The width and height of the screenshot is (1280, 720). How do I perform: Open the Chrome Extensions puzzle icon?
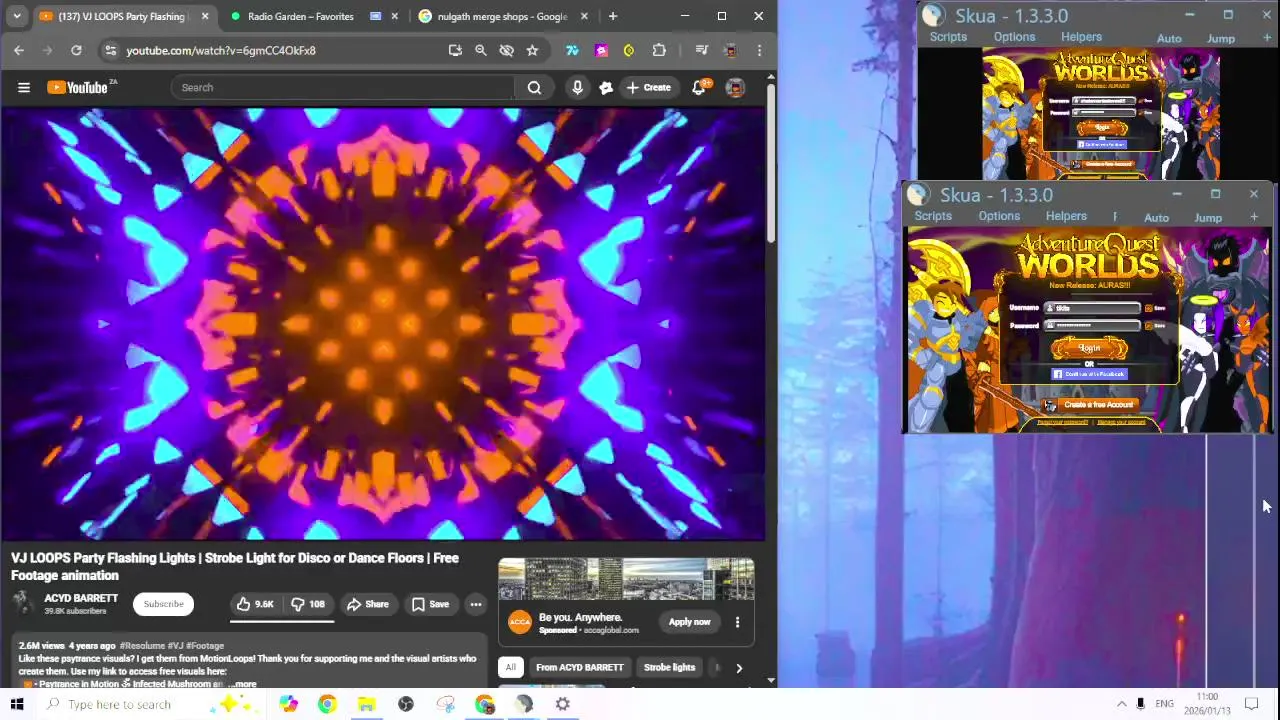pos(659,50)
